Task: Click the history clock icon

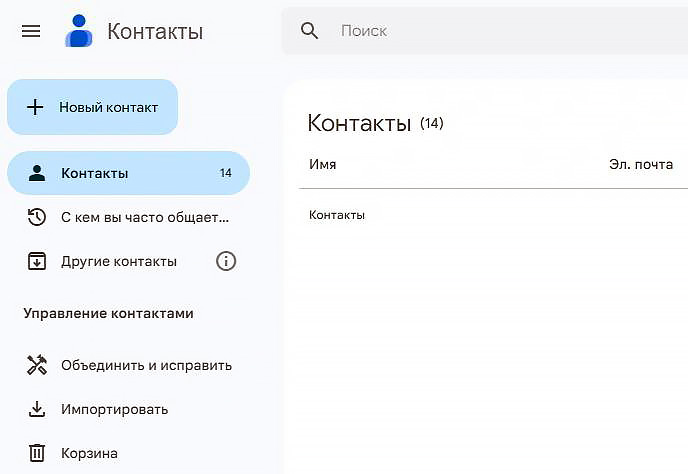Action: (37, 217)
